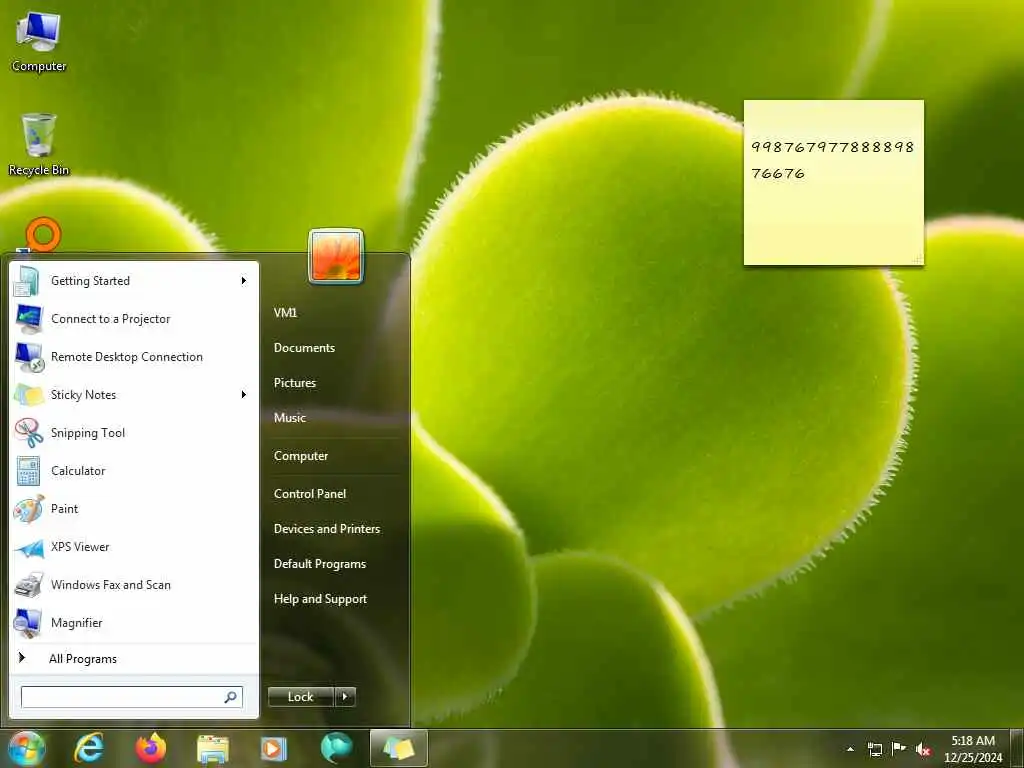
Task: Click the sticky note's resize corner grip
Action: (x=918, y=259)
